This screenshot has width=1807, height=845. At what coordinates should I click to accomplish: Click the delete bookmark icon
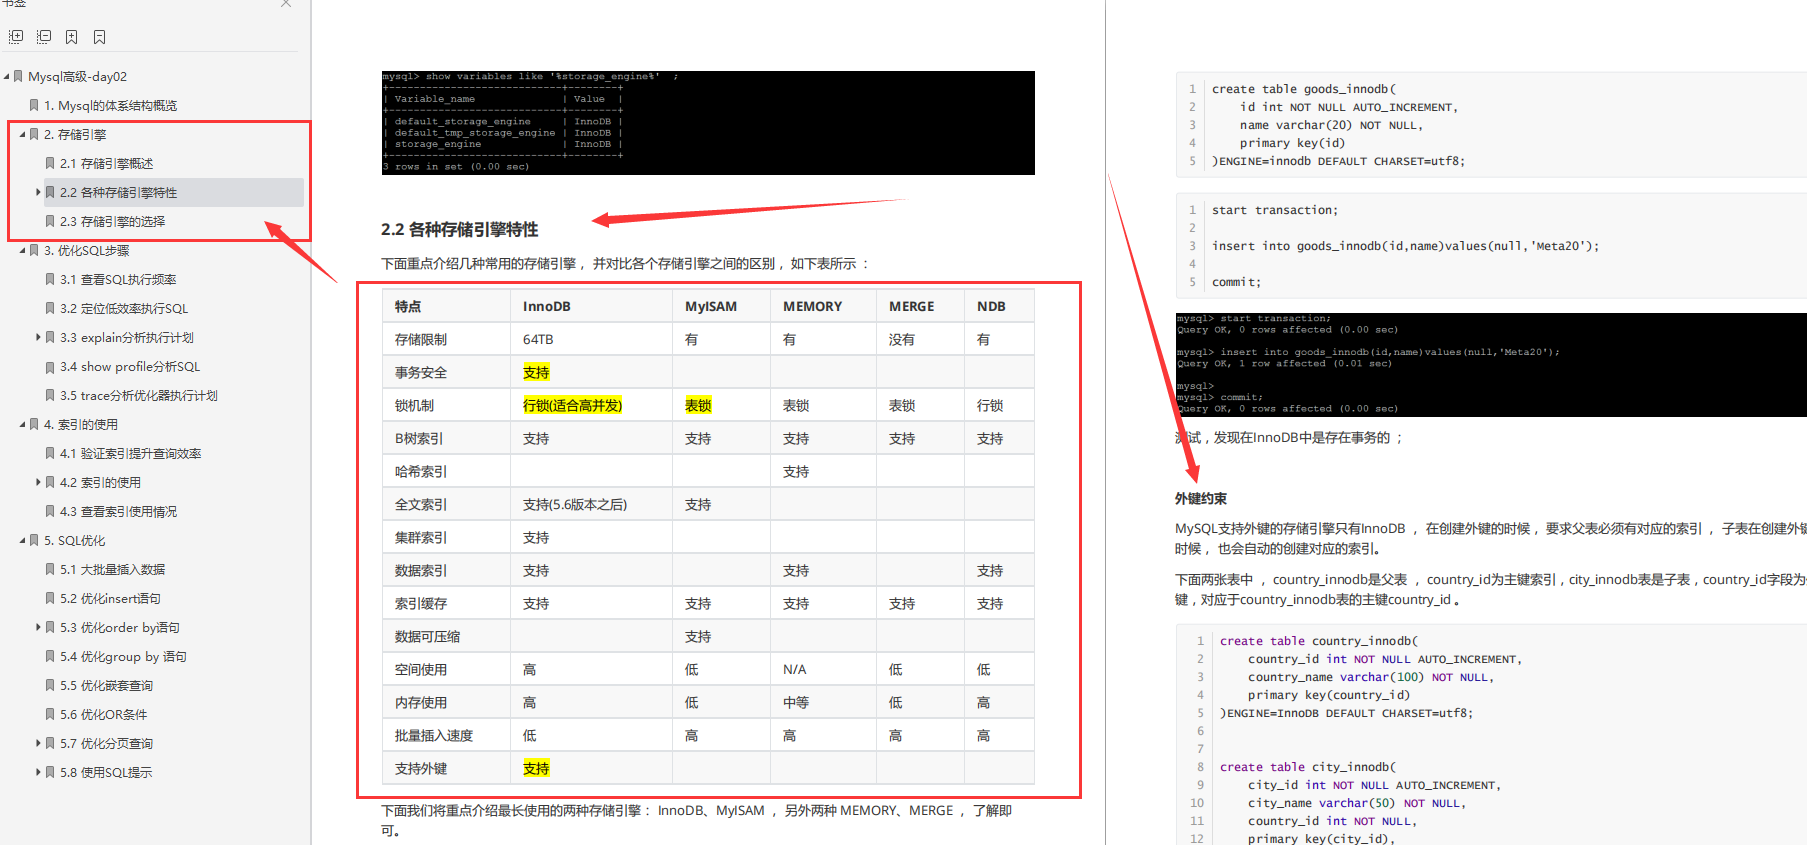pos(100,37)
